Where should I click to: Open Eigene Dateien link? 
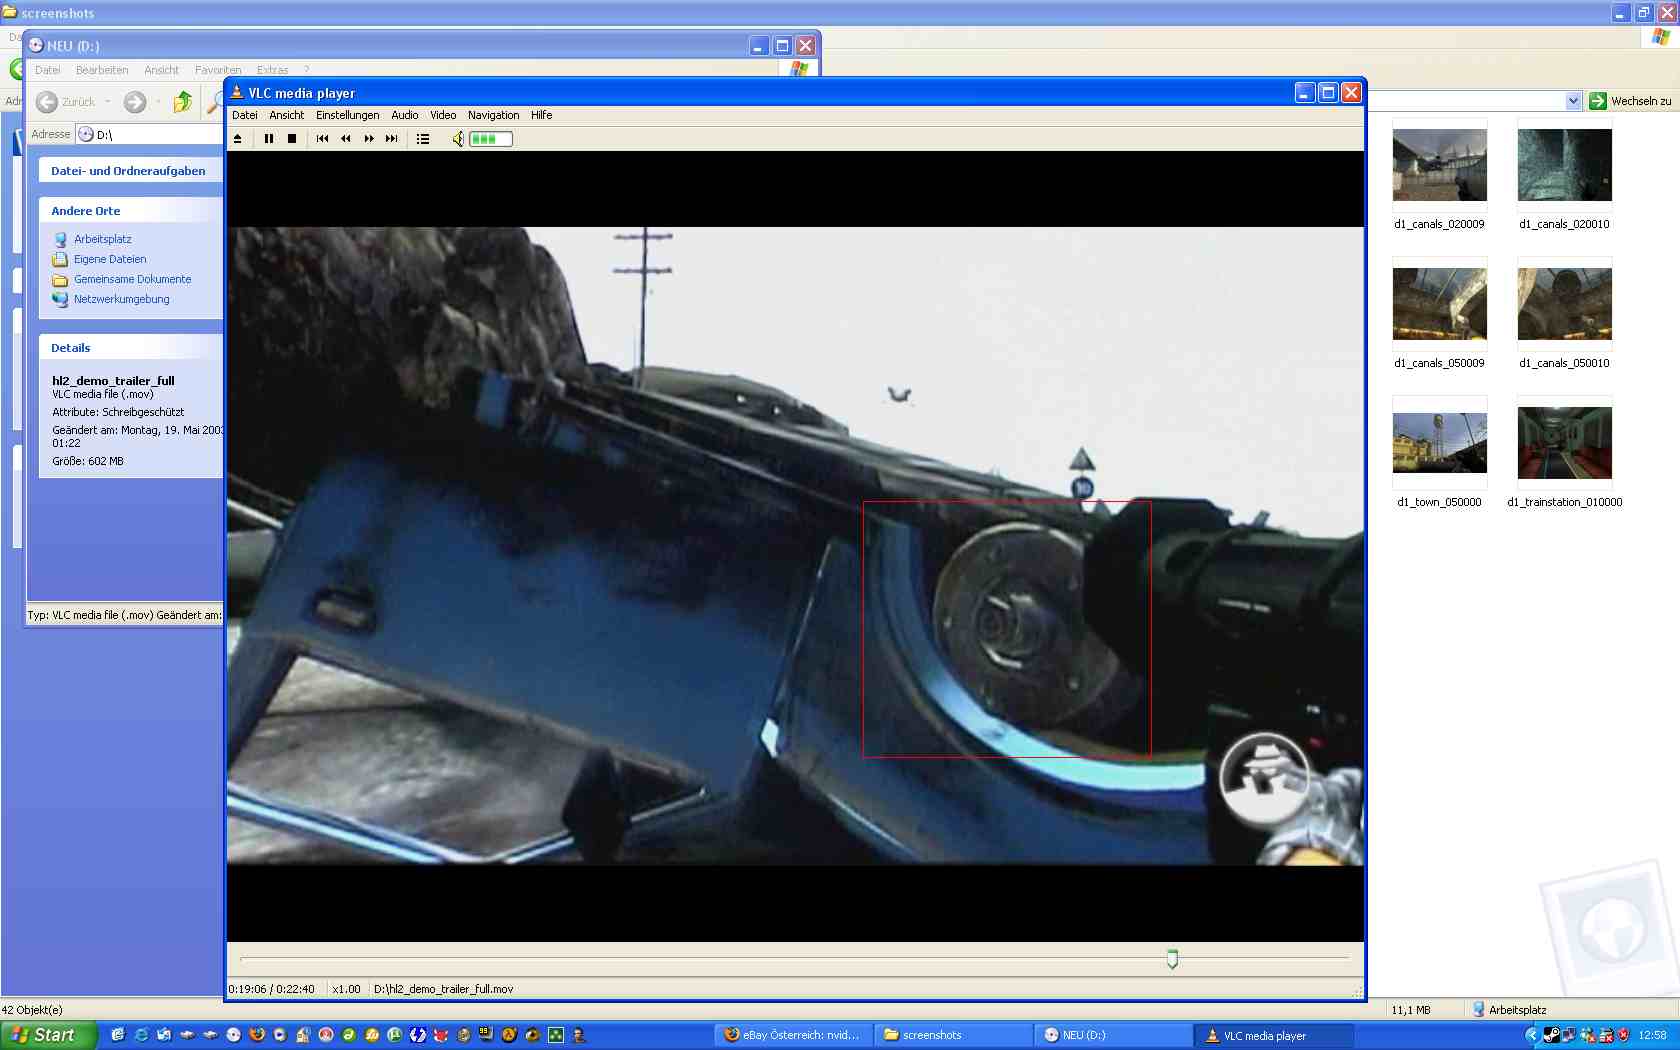110,259
